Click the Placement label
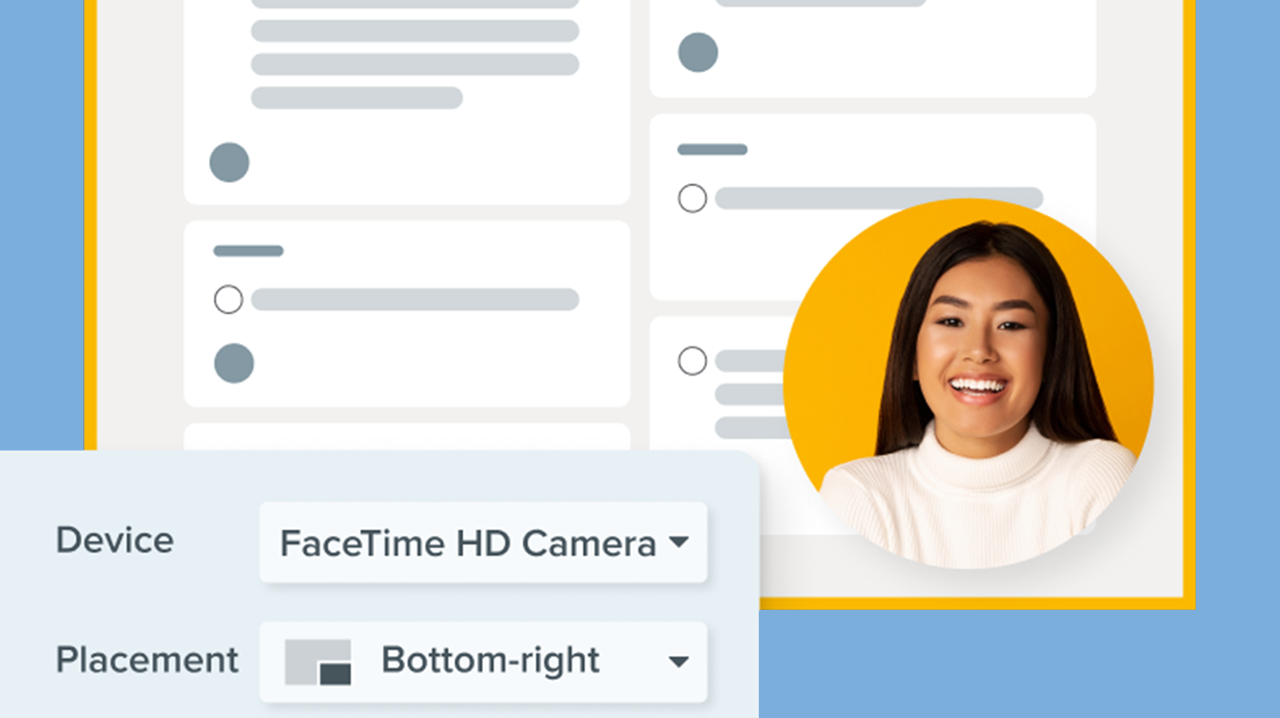The image size is (1280, 718). point(147,660)
